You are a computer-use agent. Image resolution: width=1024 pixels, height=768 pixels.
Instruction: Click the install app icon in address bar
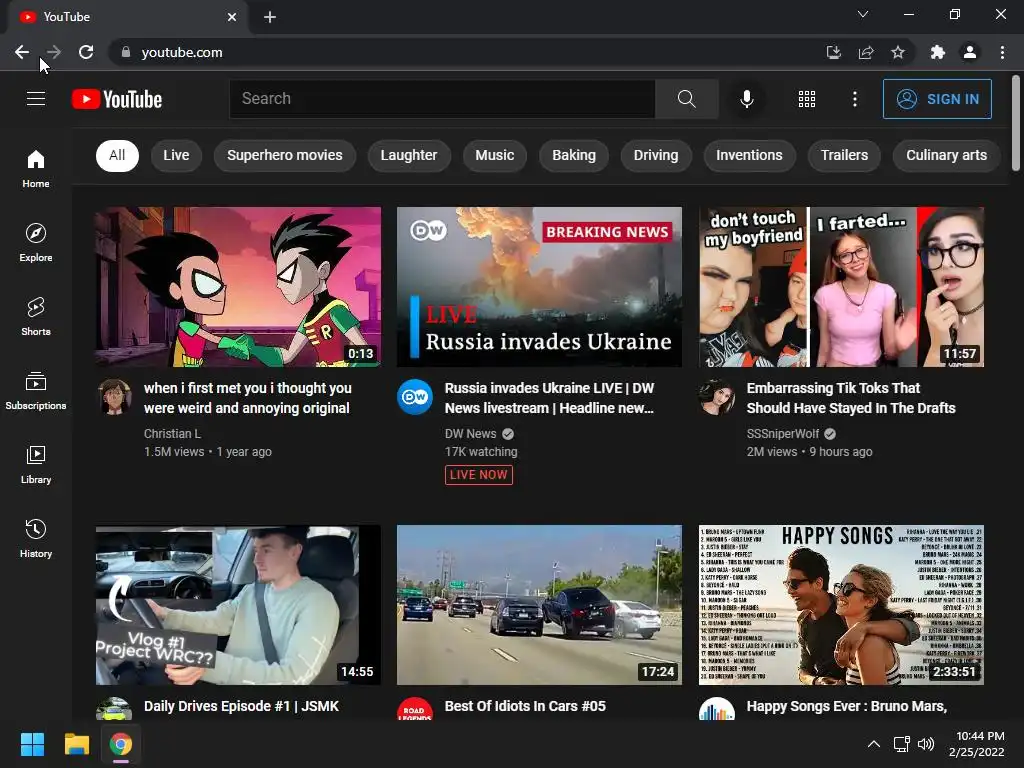tap(833, 52)
